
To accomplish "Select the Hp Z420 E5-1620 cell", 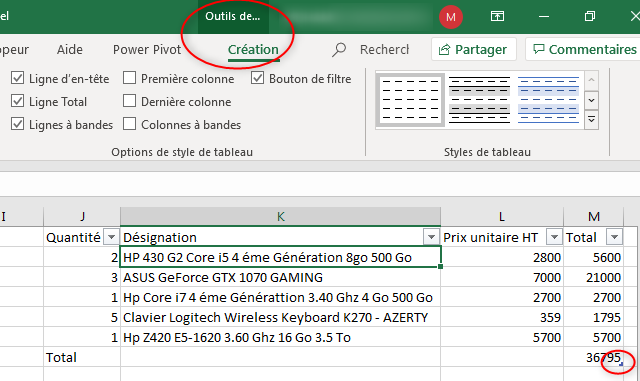I will [280, 337].
